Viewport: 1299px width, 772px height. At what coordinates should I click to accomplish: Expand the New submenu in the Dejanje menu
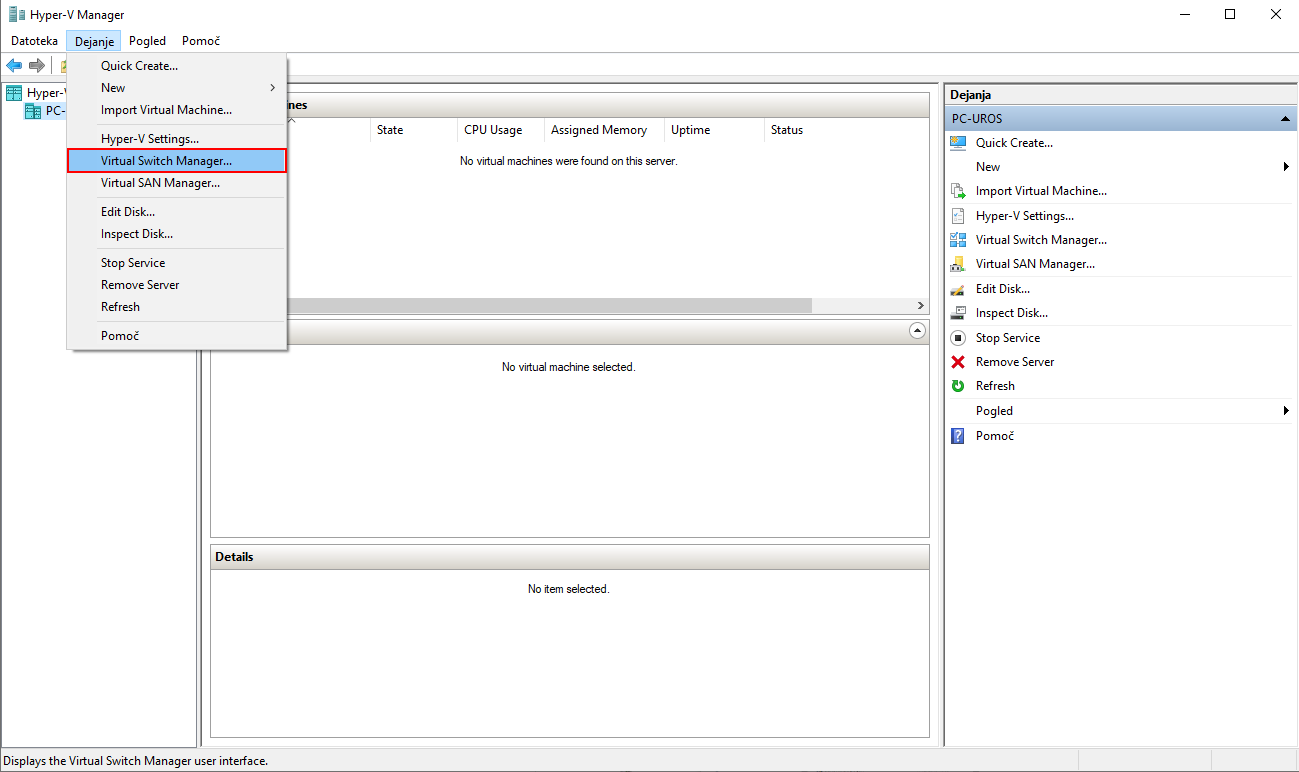pos(177,88)
